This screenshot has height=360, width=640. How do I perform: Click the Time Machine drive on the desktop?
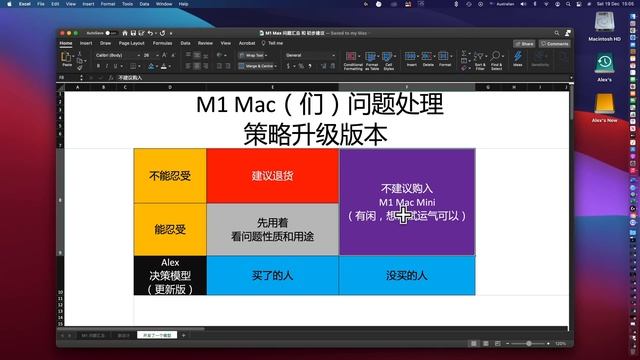pos(604,64)
